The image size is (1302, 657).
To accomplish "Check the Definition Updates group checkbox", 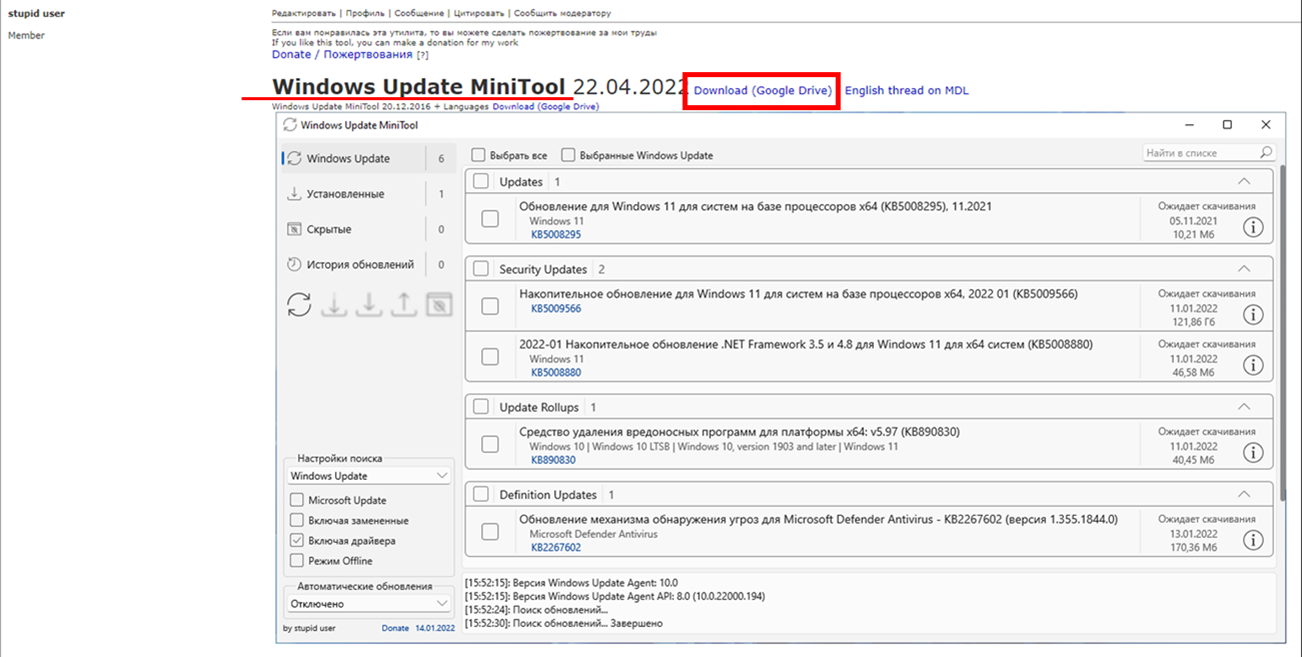I will 481,494.
